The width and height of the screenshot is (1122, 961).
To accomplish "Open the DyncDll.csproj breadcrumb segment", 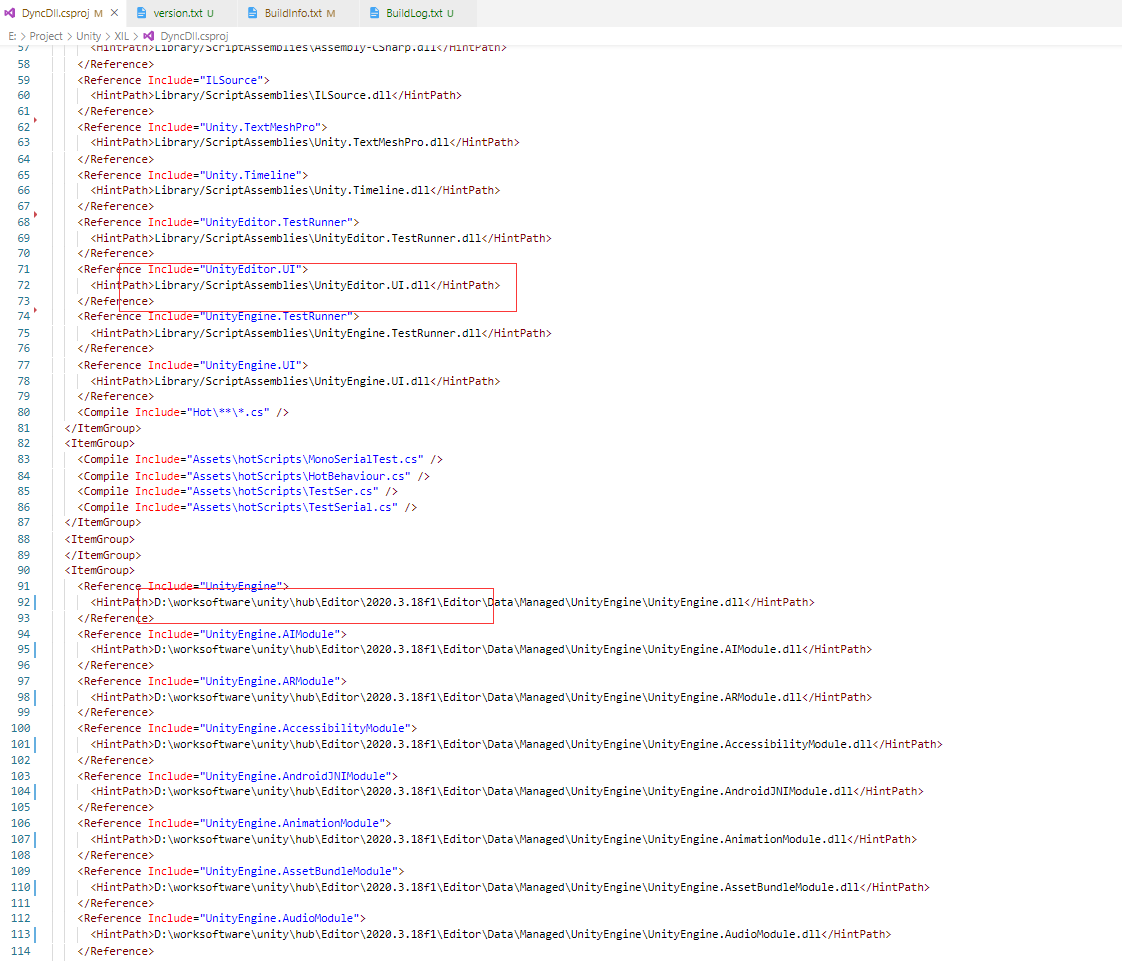I will click(195, 36).
